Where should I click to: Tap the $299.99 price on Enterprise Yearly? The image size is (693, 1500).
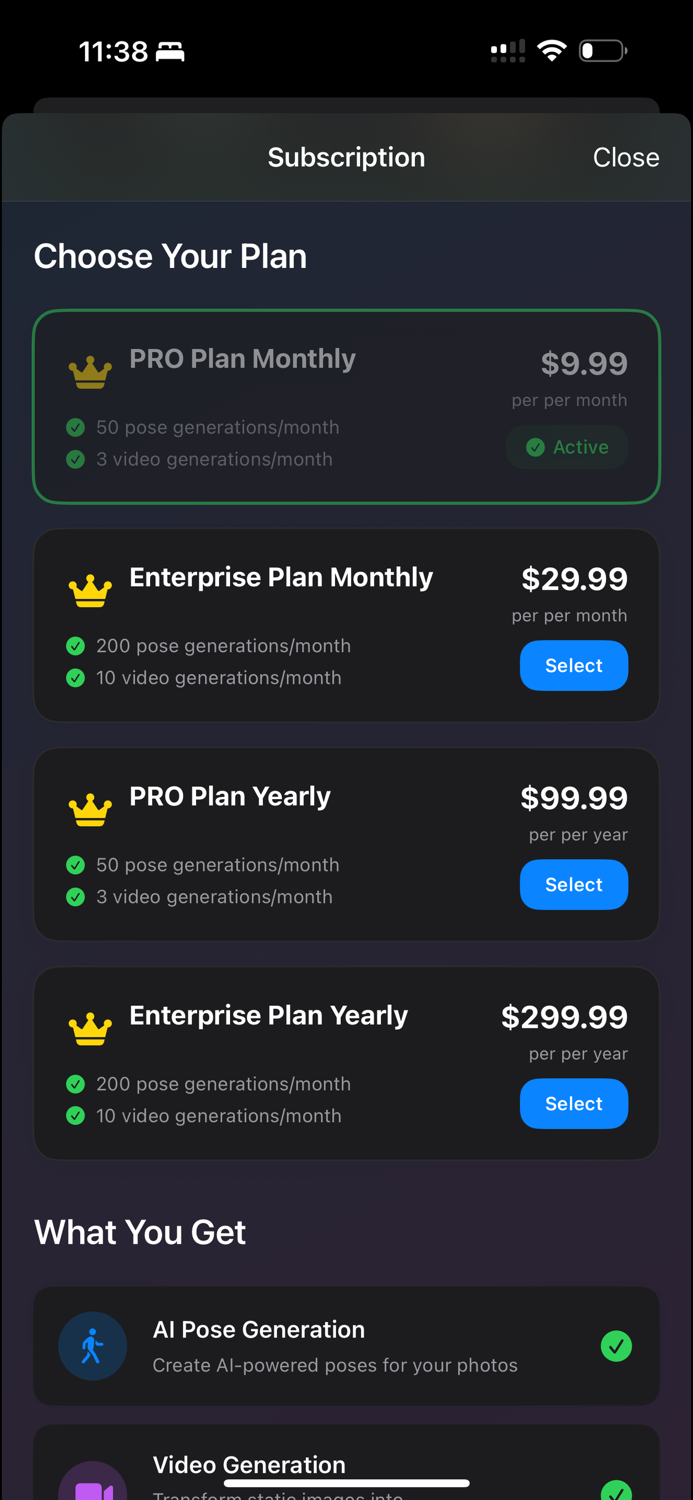564,1017
